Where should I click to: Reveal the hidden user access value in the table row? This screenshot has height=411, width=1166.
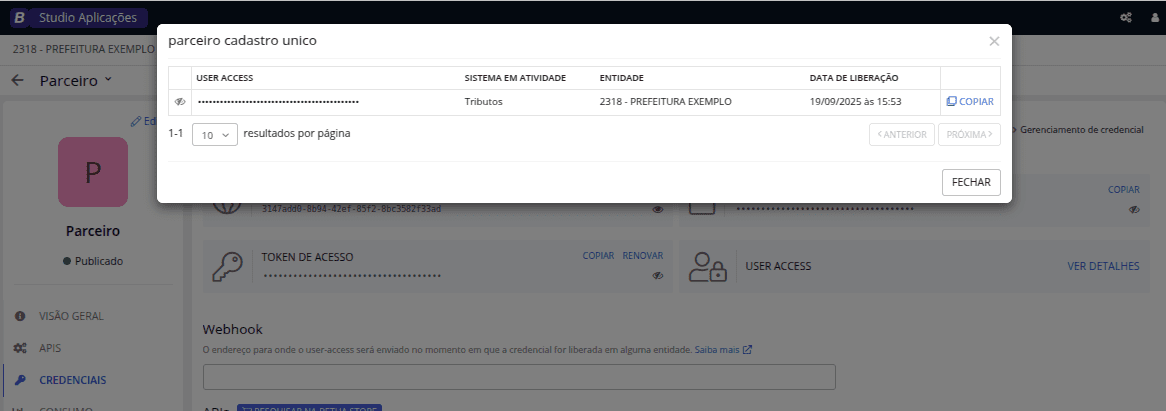pyautogui.click(x=180, y=102)
